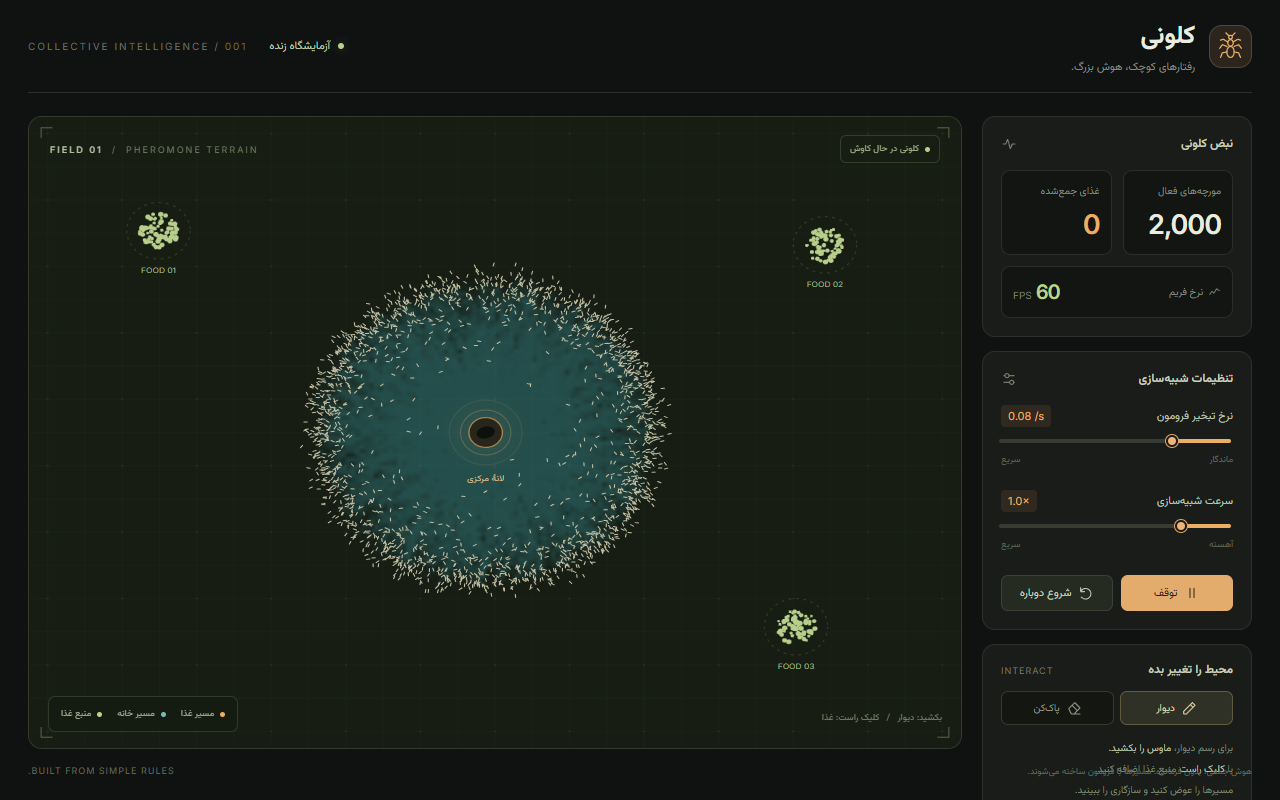Click the مورچه‌های فعال 2,000 stat card

pyautogui.click(x=1178, y=212)
